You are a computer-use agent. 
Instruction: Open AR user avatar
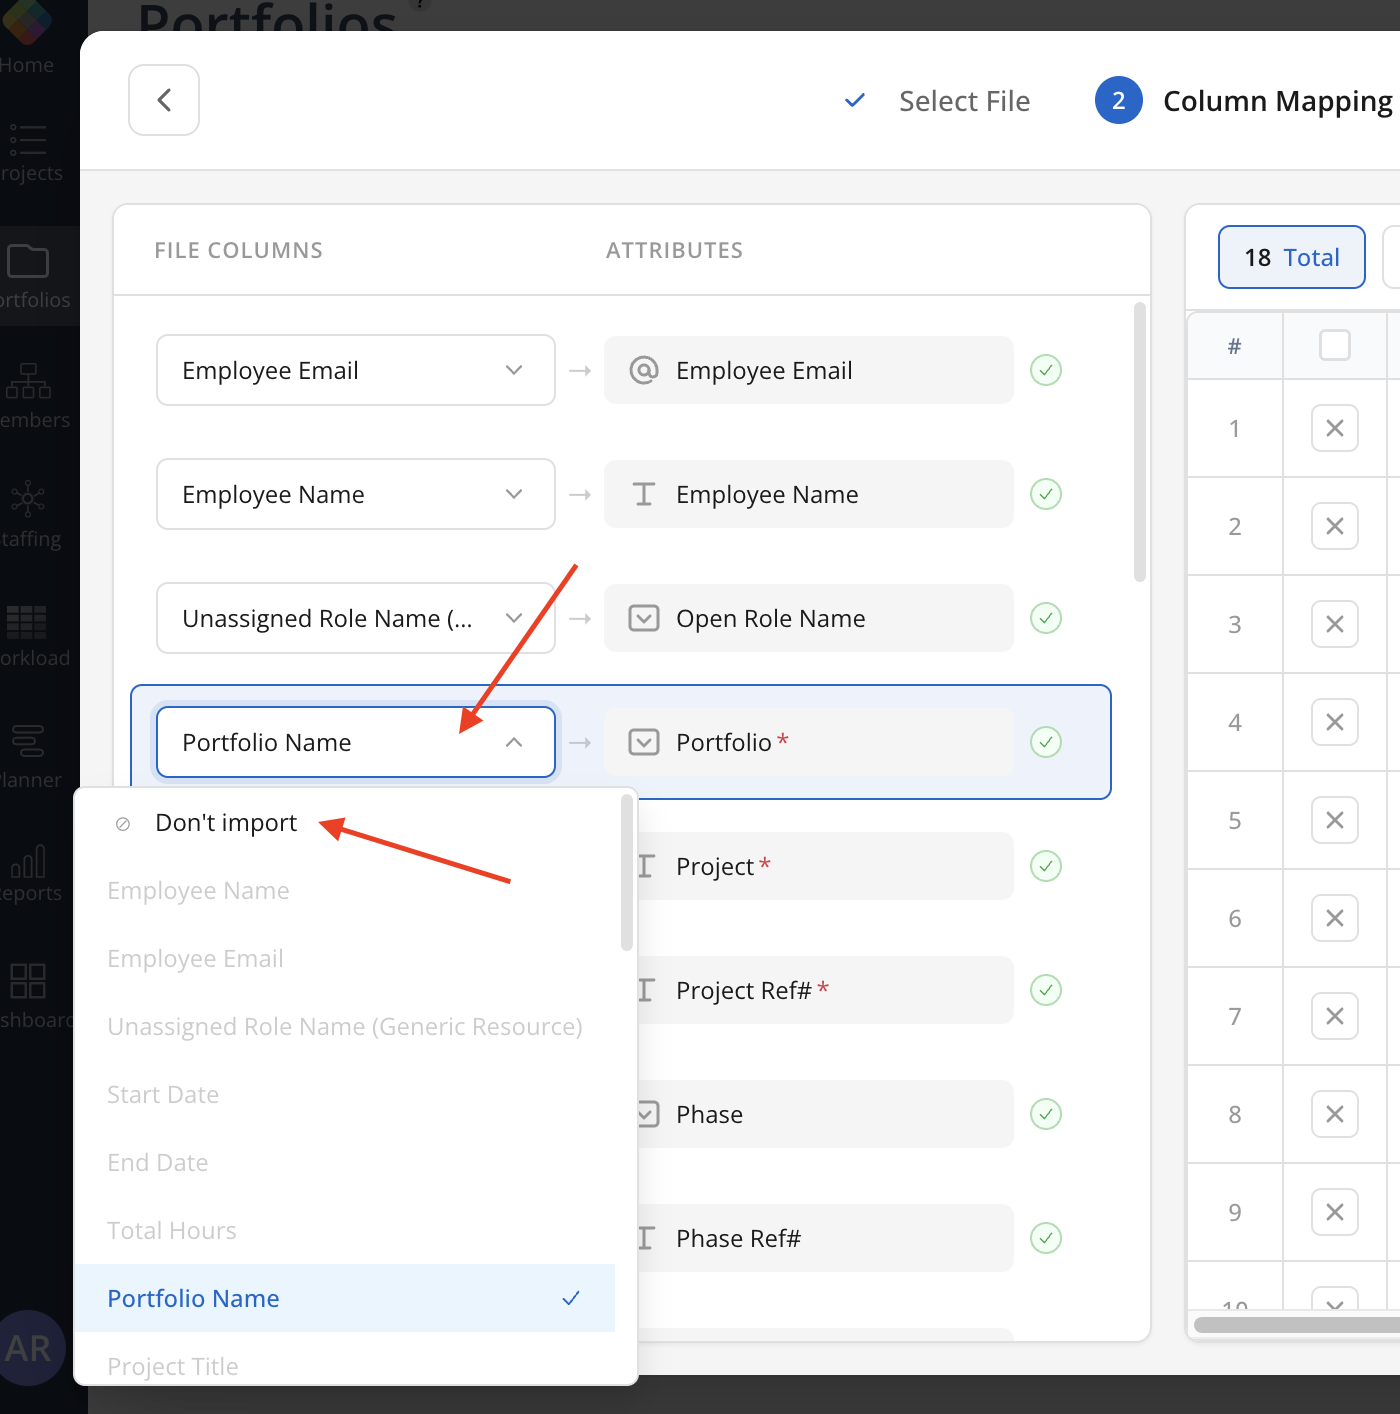tap(30, 1348)
